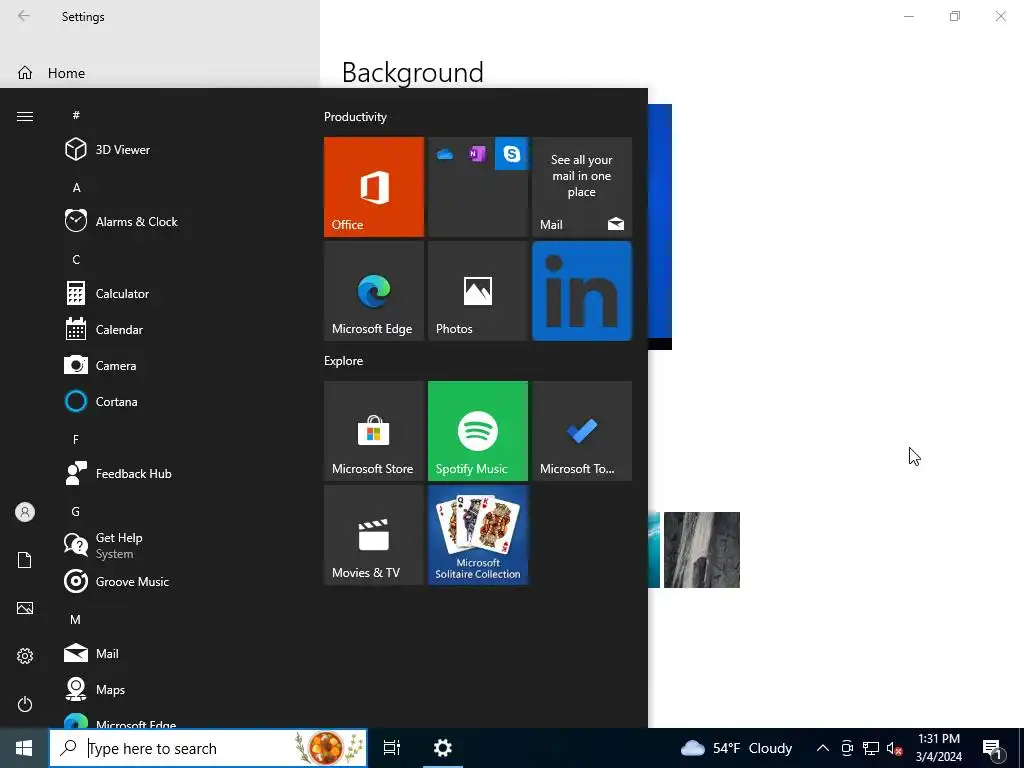Image resolution: width=1024 pixels, height=768 pixels.
Task: Open Microsoft Solitaire Collection tile
Action: [x=477, y=535]
